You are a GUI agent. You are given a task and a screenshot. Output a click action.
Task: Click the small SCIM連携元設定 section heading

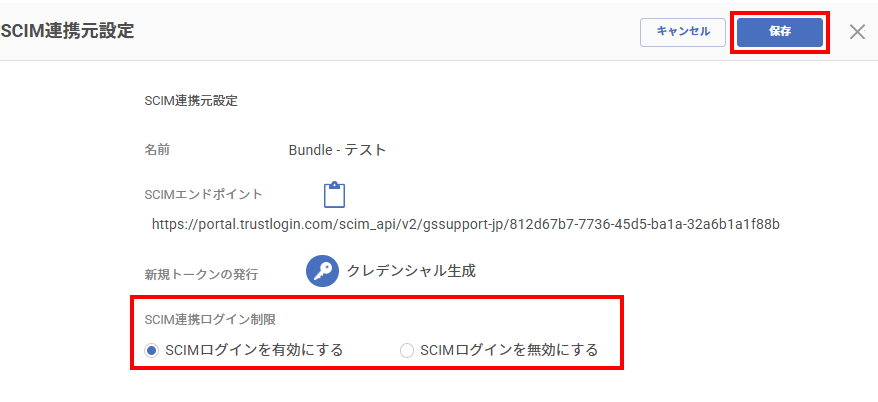pyautogui.click(x=191, y=101)
